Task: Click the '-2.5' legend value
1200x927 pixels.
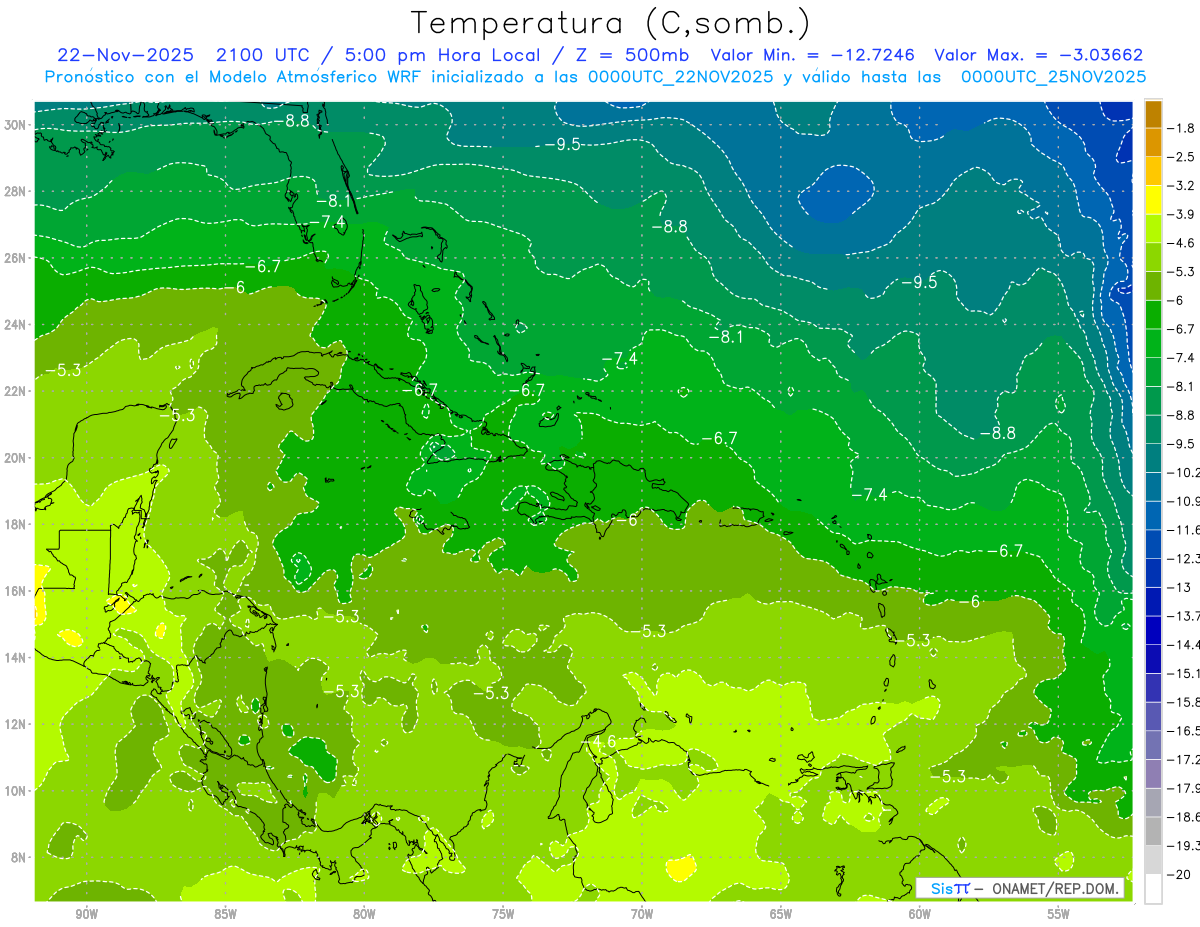Action: pyautogui.click(x=1180, y=157)
